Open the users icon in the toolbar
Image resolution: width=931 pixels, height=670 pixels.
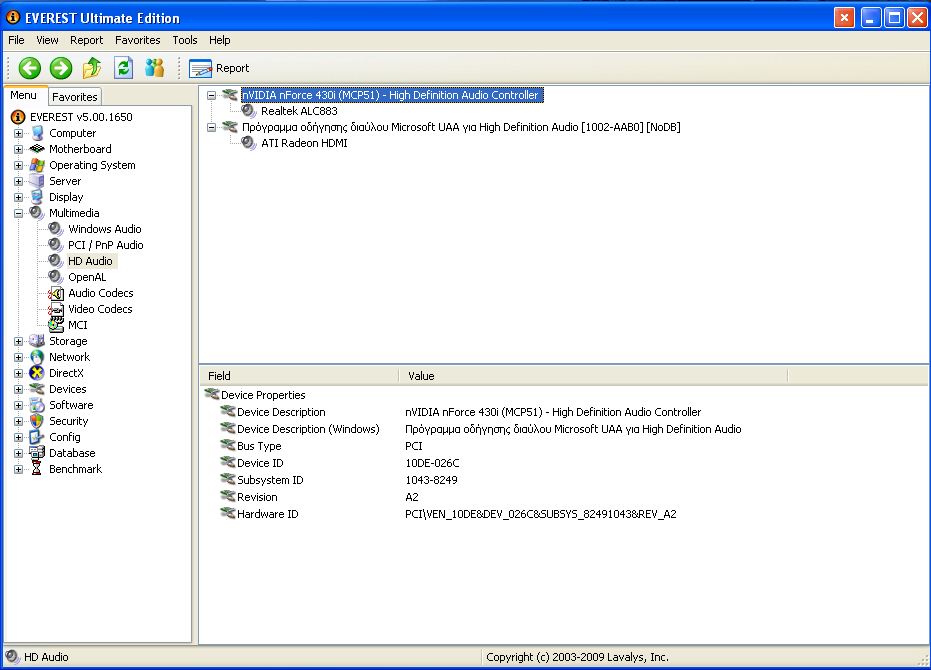coord(154,68)
